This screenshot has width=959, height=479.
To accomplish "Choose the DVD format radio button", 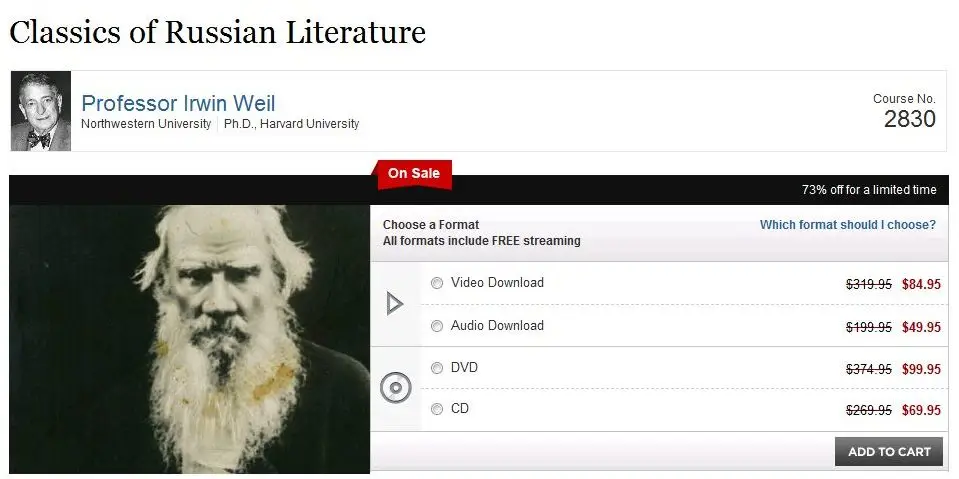I will (437, 368).
